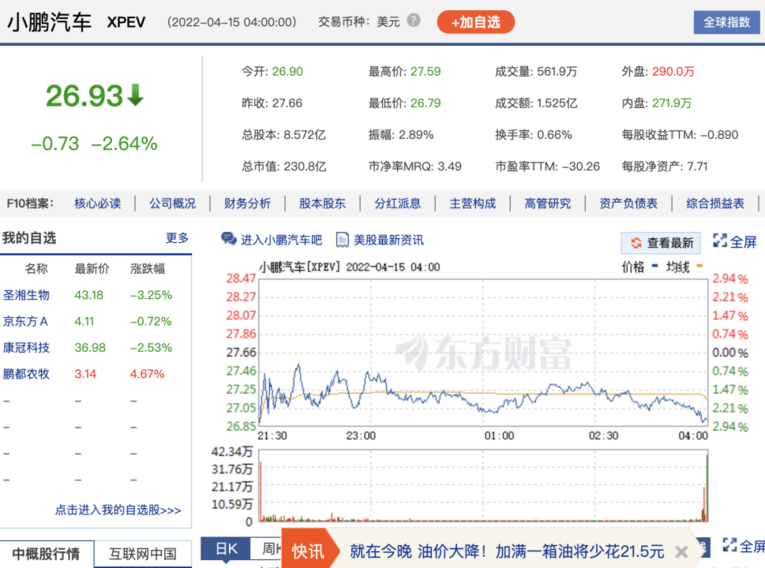
Task: Open the 资产负债表 link
Action: coord(628,203)
